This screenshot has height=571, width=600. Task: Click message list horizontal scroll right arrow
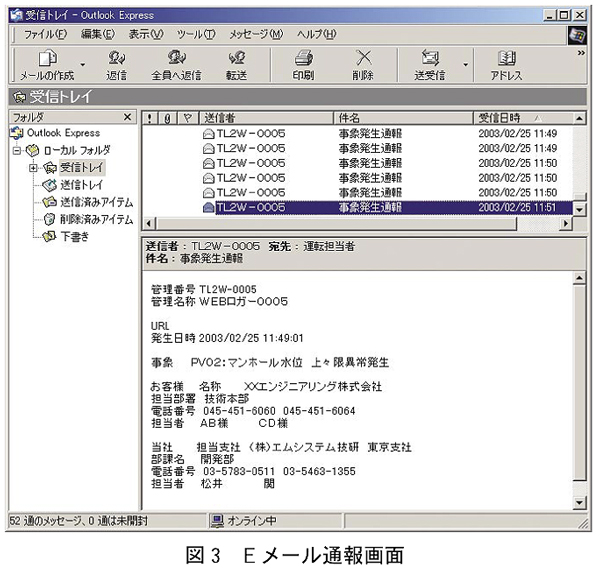[x=565, y=223]
